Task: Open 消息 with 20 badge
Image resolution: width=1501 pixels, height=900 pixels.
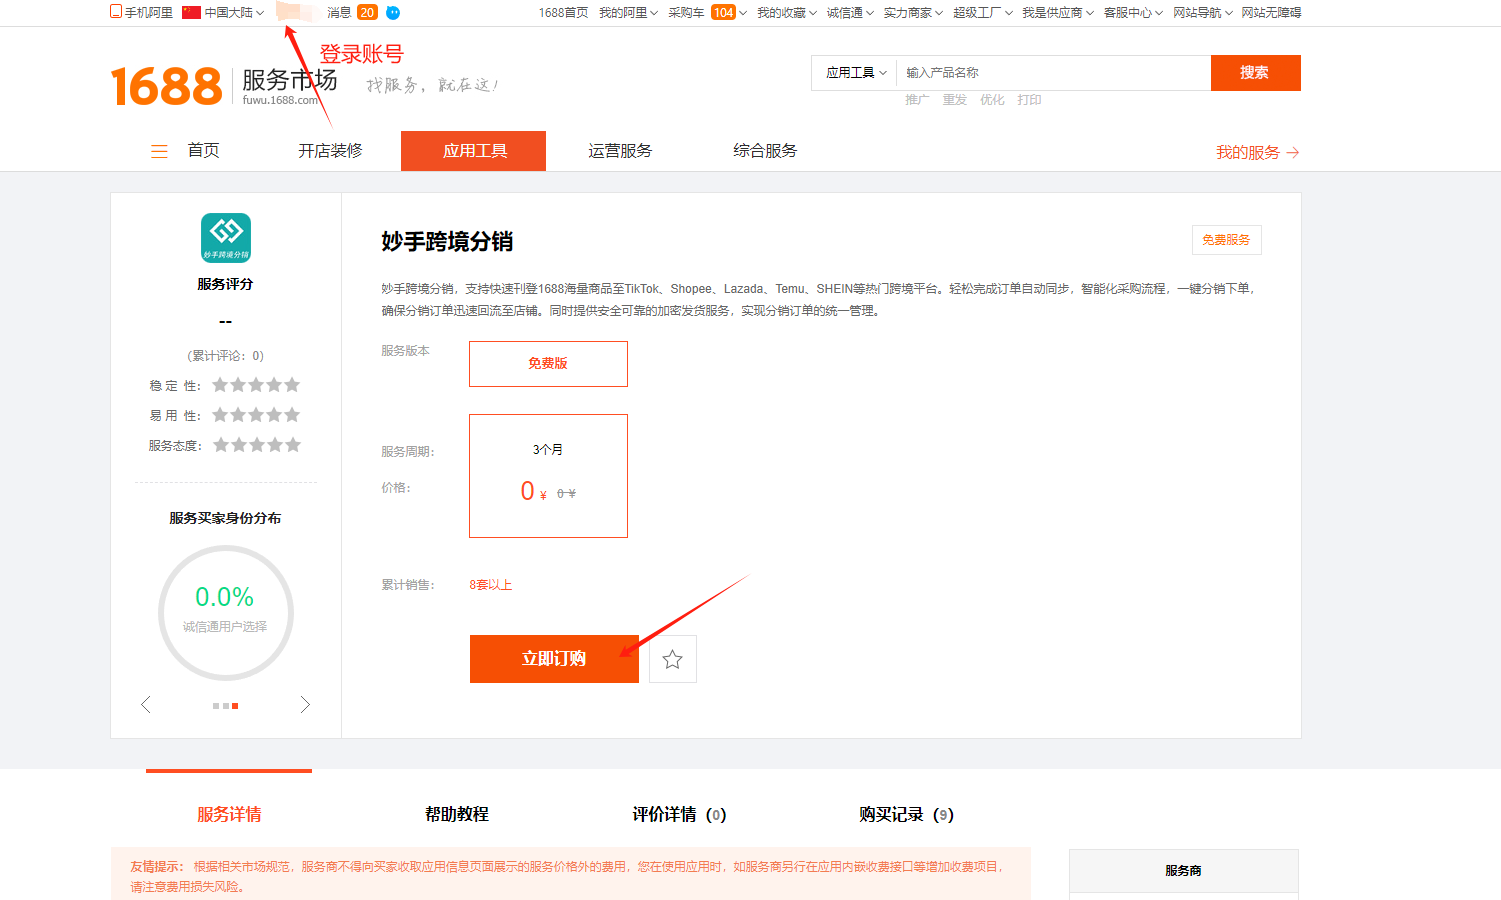Action: pos(352,12)
